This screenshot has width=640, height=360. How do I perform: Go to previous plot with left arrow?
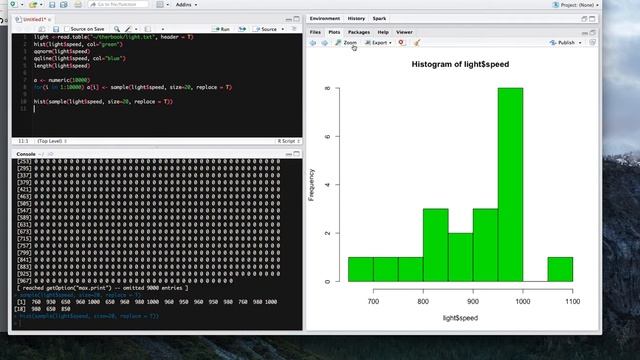coord(313,42)
